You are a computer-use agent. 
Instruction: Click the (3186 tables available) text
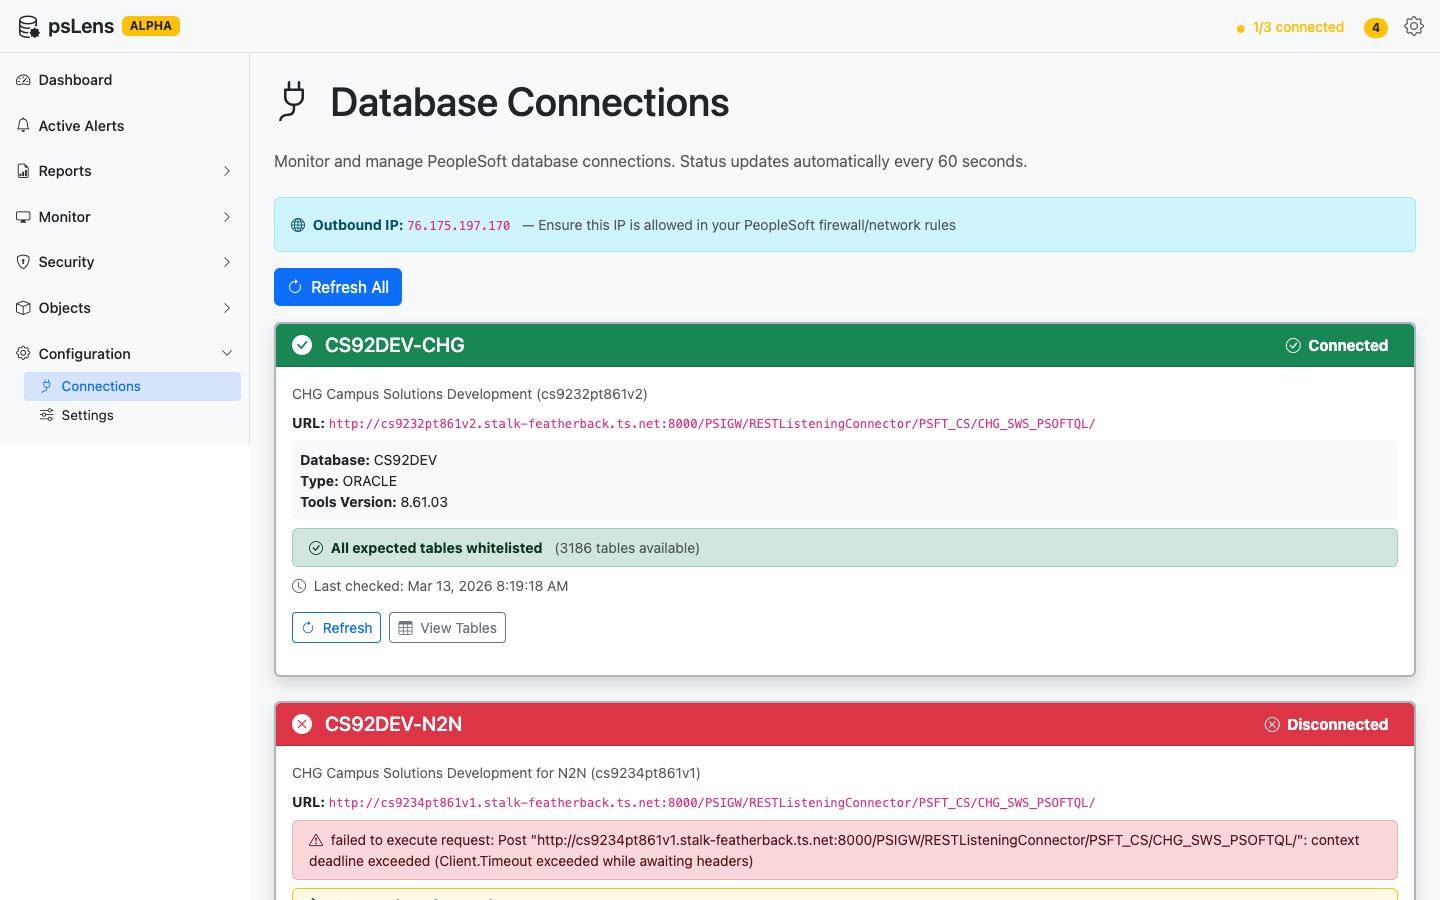coord(627,548)
